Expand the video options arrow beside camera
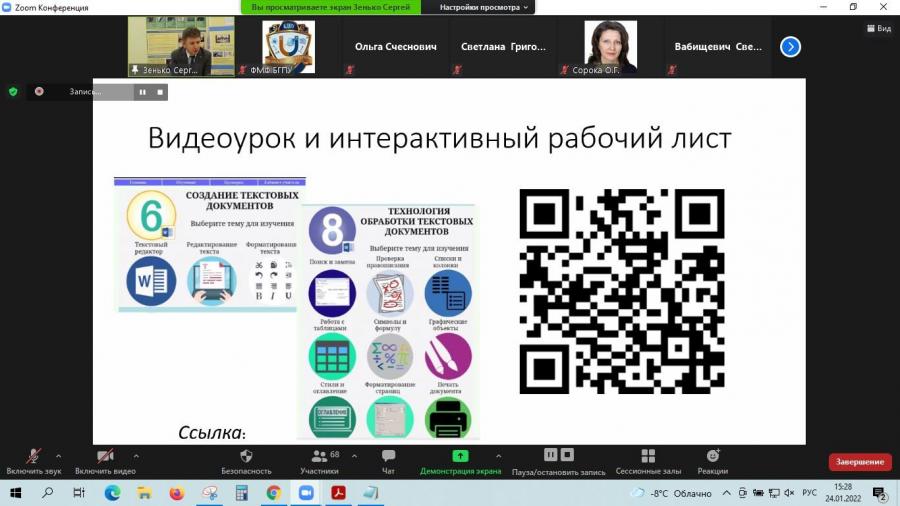This screenshot has height=506, width=900. 136,456
